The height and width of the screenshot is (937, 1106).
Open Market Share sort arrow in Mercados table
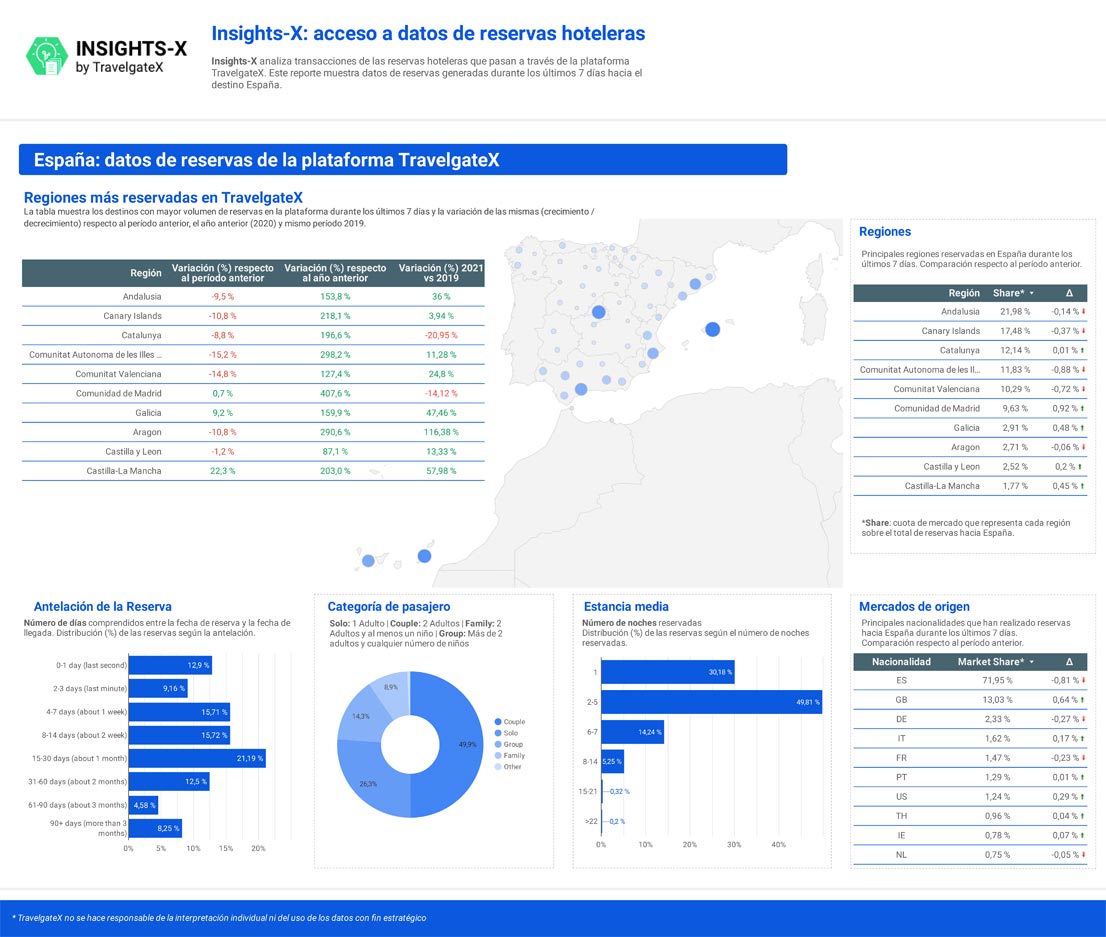(1031, 662)
